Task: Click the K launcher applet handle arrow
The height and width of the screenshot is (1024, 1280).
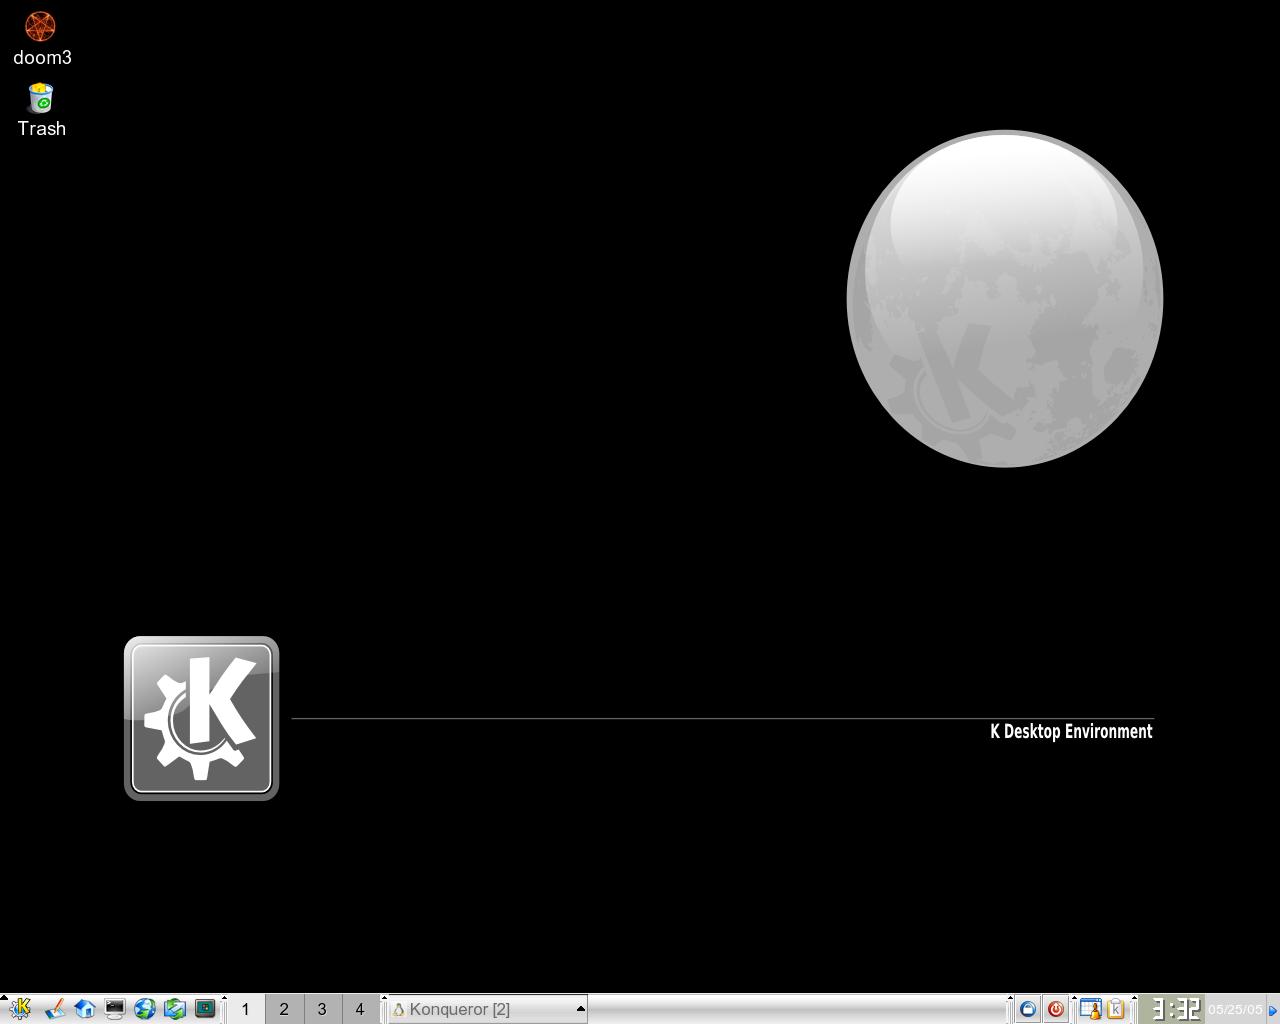Action: point(4,998)
